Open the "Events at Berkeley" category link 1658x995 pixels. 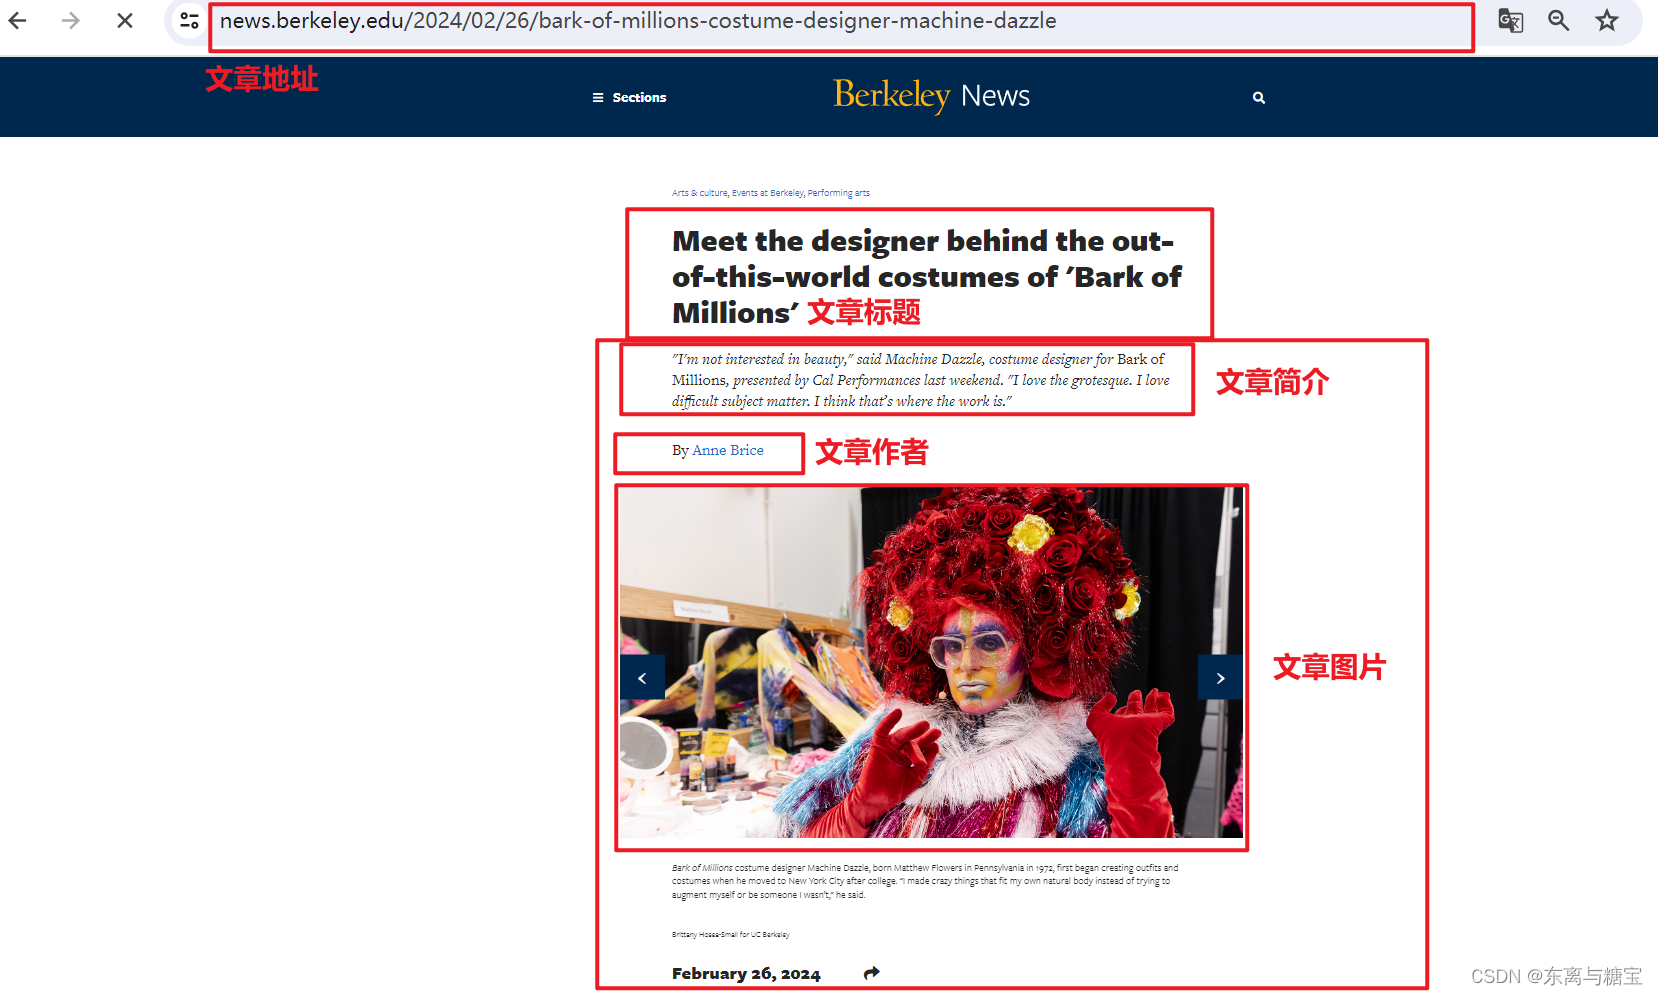click(x=768, y=193)
